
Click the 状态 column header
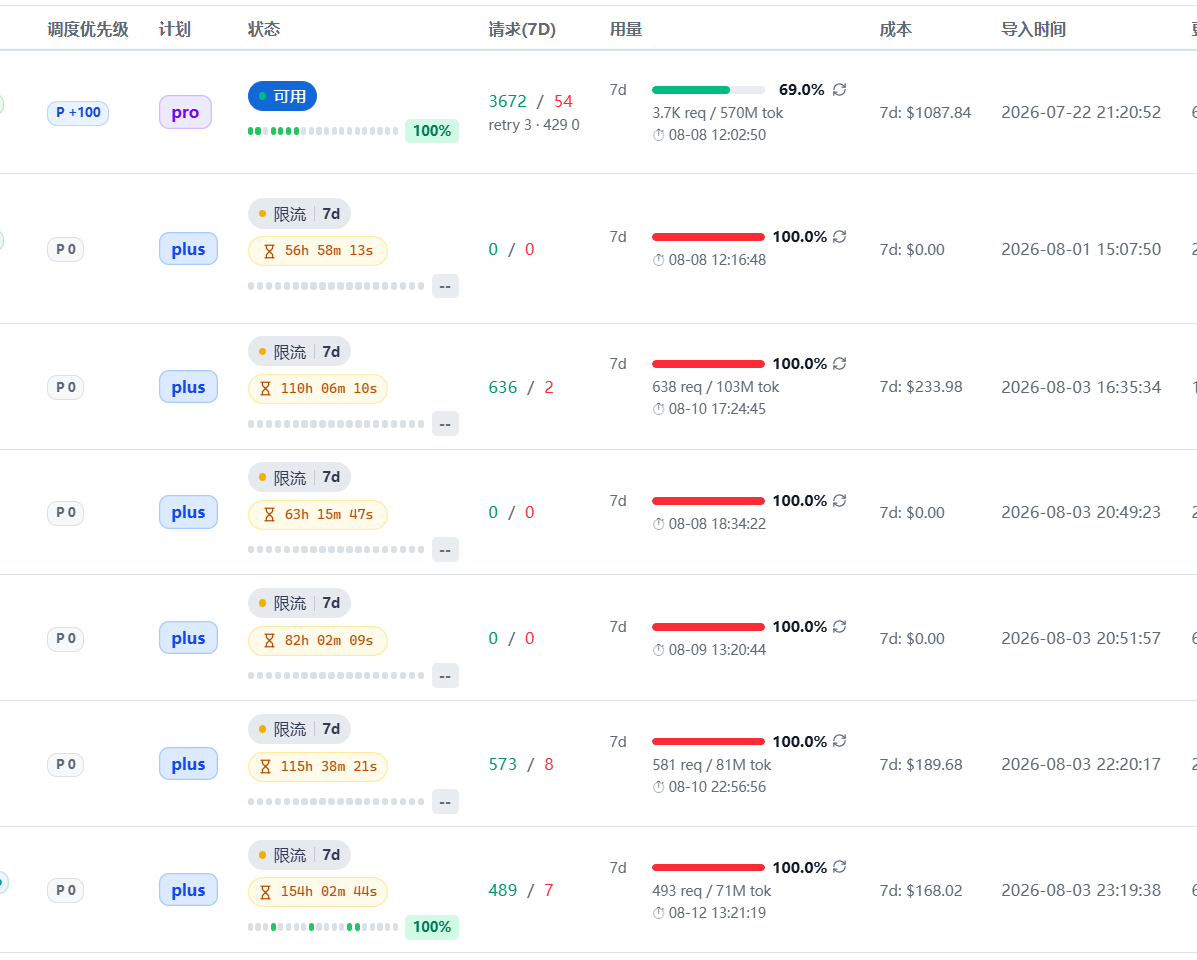click(264, 29)
